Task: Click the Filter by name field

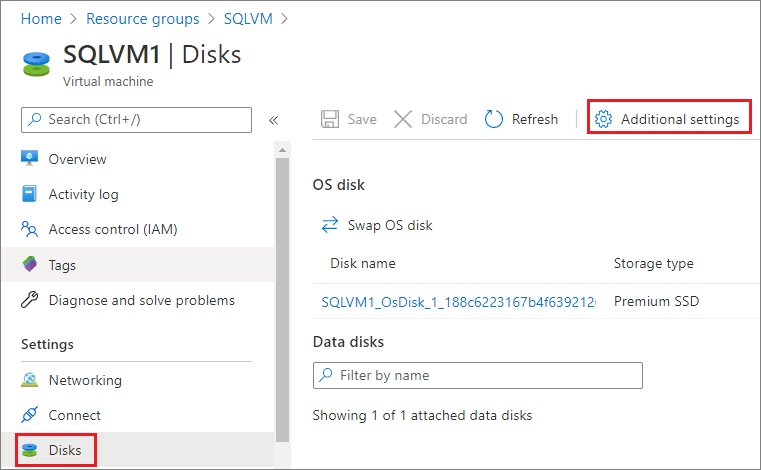Action: coord(478,375)
